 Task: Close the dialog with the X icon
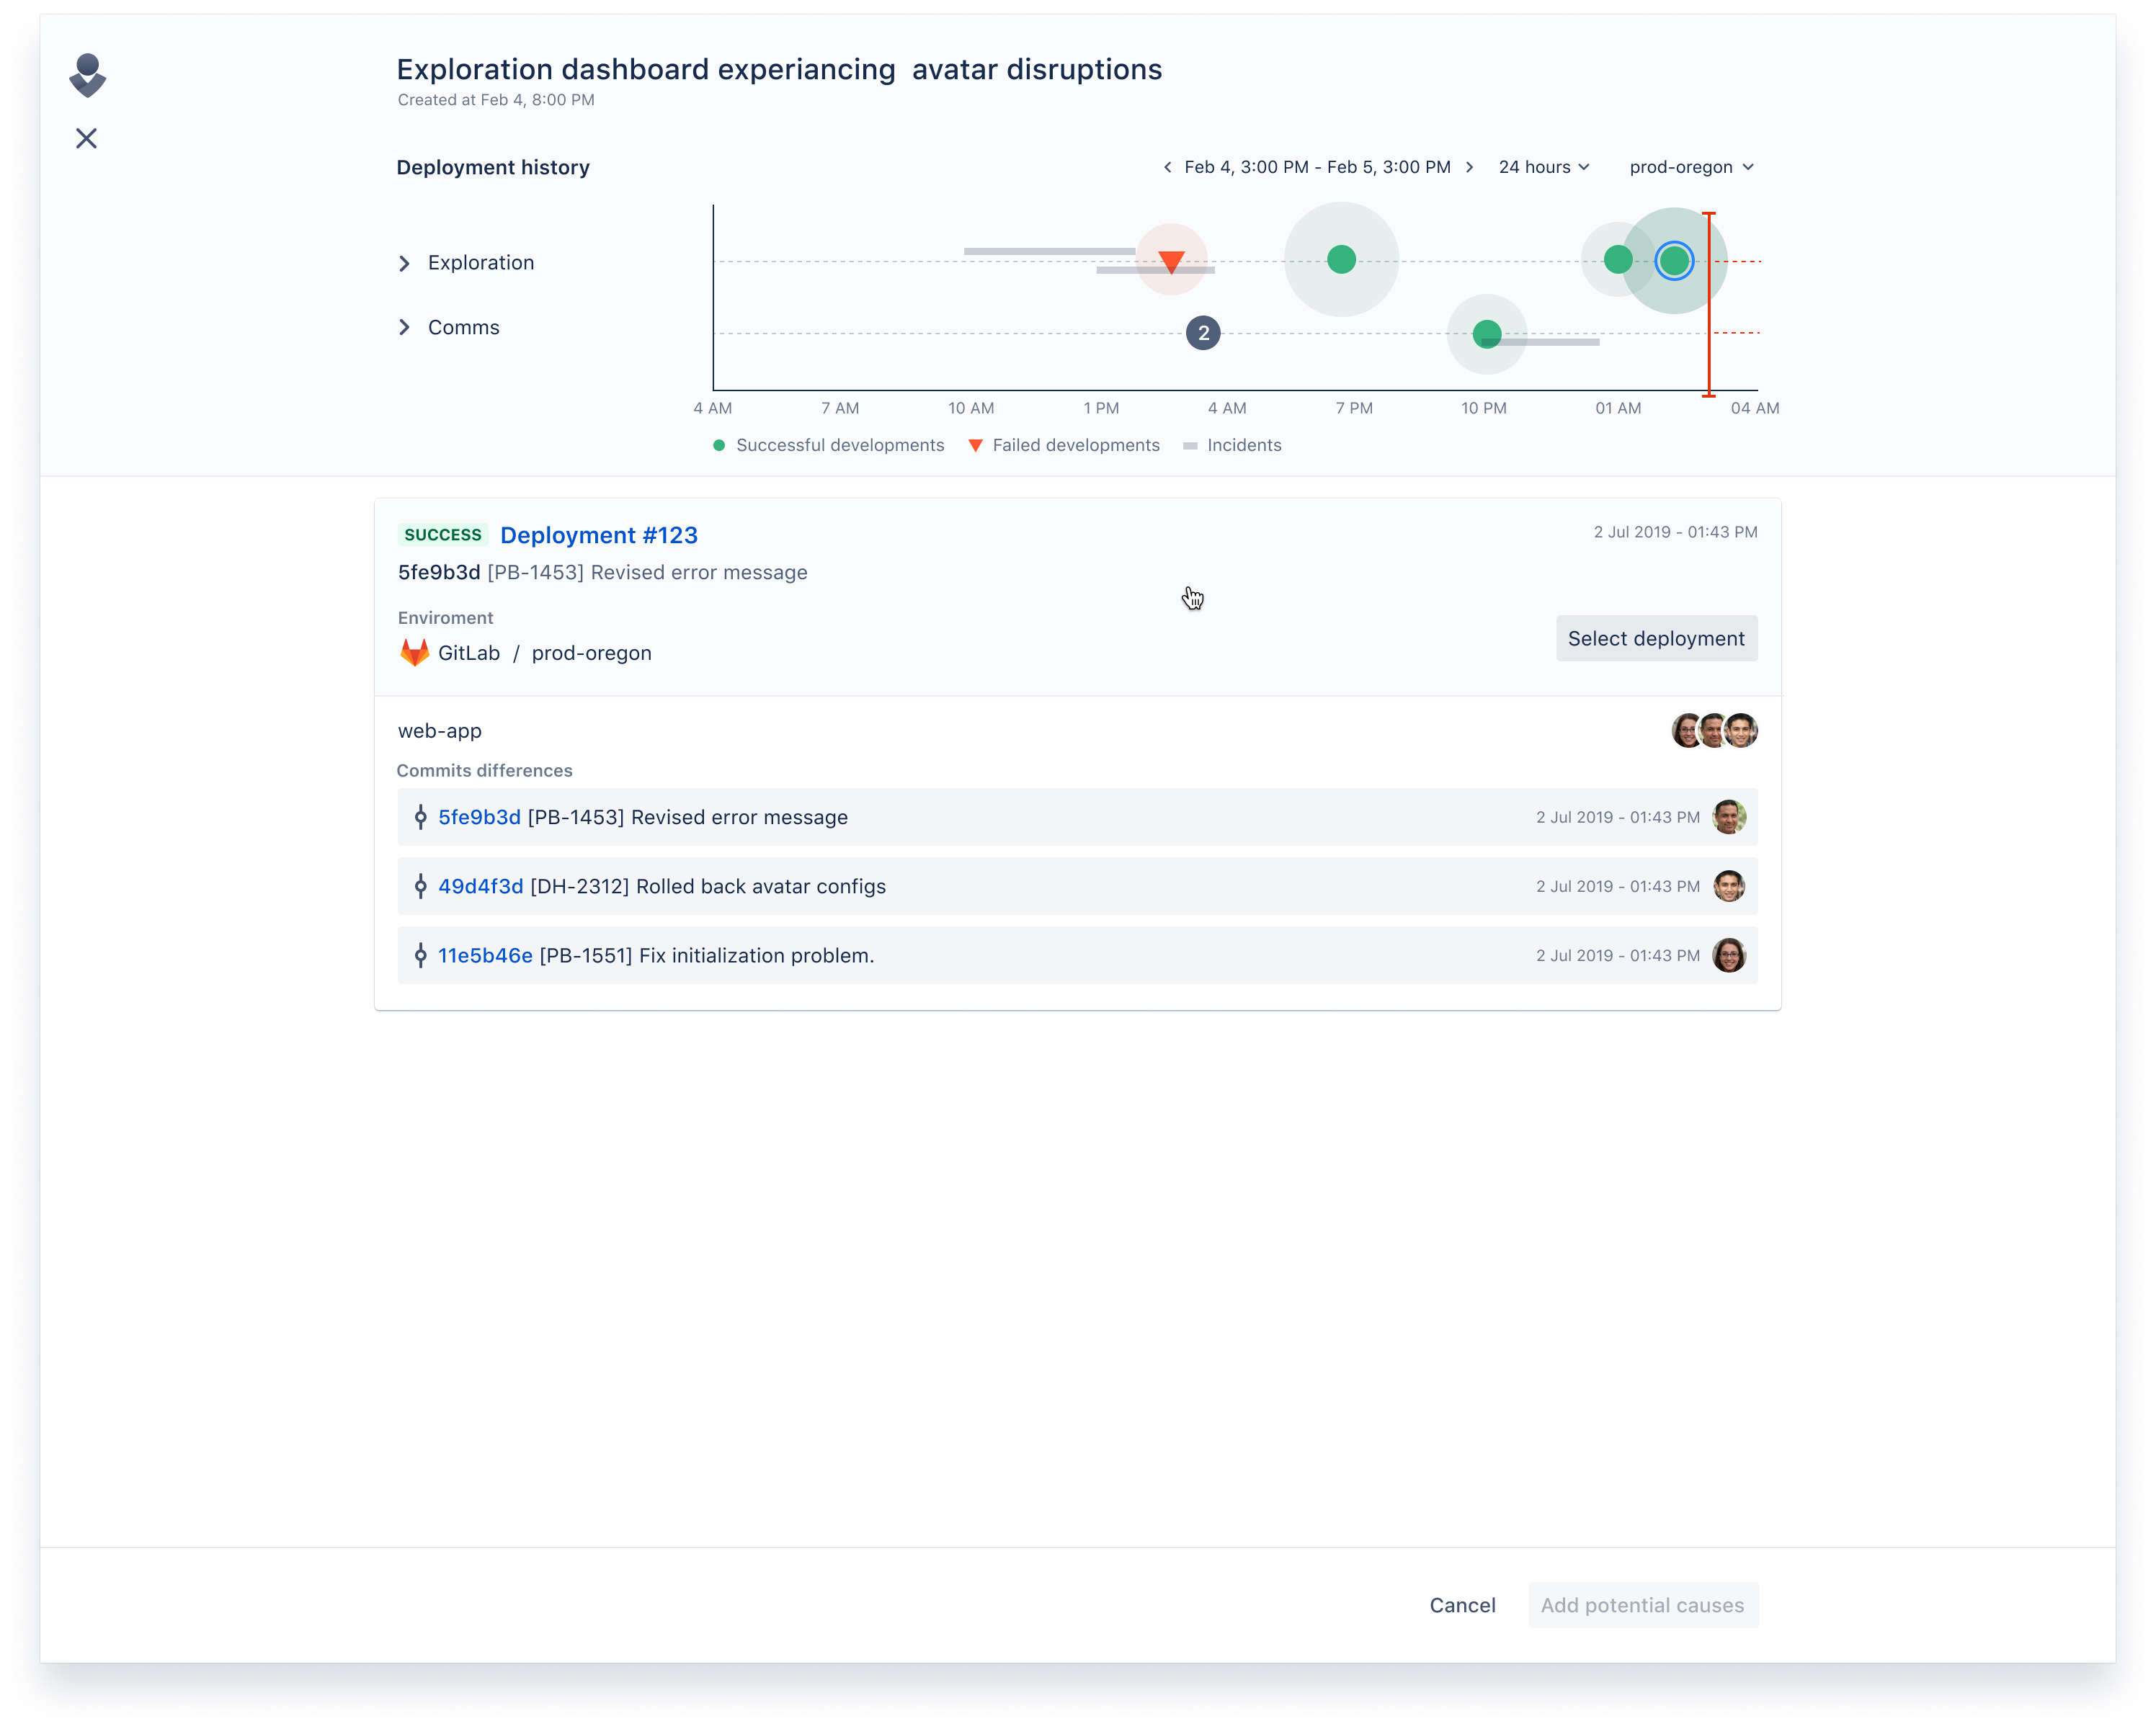(87, 138)
